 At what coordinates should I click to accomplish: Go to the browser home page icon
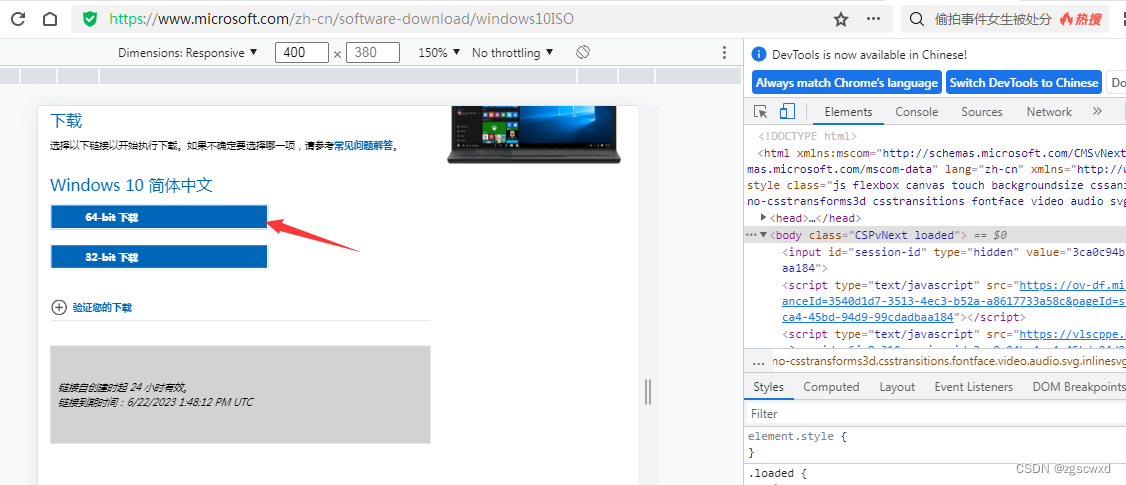pyautogui.click(x=50, y=19)
